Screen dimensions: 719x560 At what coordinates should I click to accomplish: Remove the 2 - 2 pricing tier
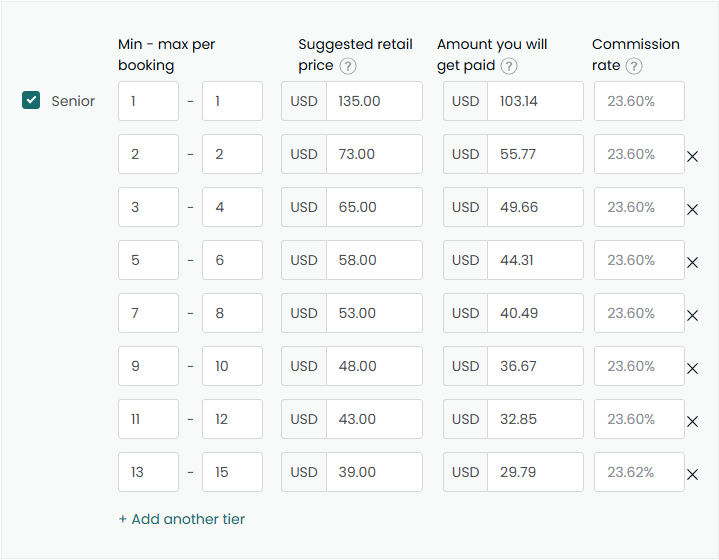point(692,156)
